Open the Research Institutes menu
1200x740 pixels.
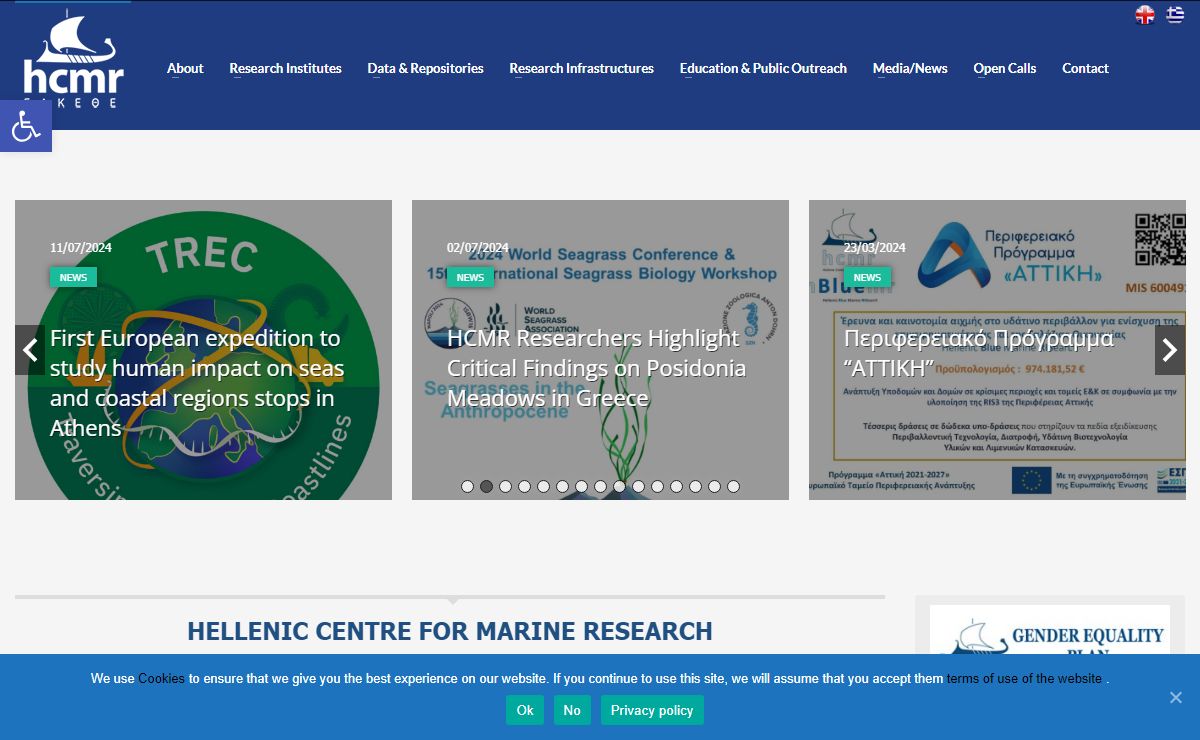click(285, 68)
